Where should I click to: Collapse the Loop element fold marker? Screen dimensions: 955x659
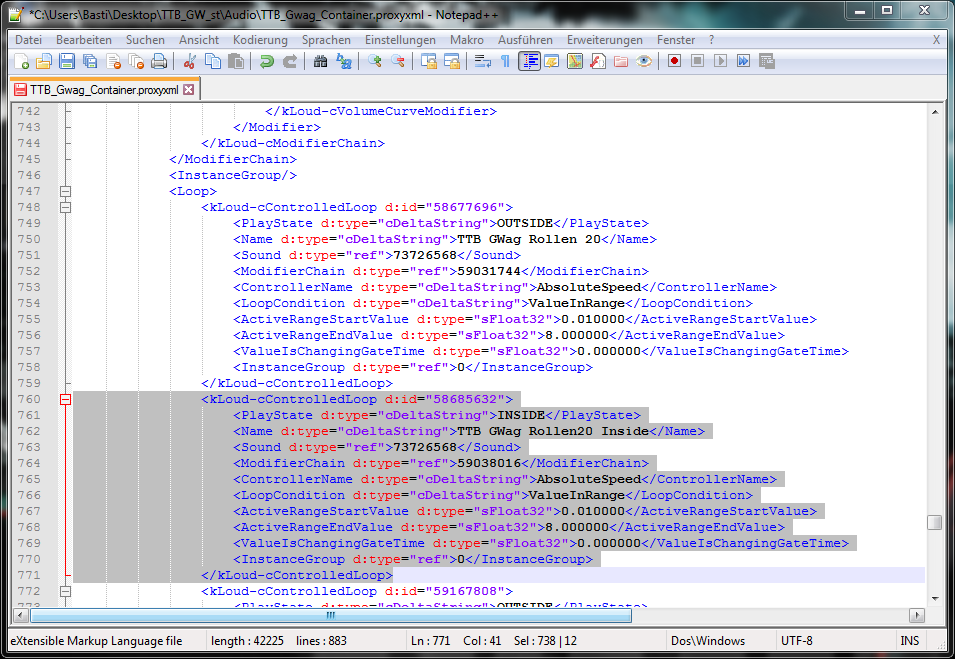click(x=66, y=191)
